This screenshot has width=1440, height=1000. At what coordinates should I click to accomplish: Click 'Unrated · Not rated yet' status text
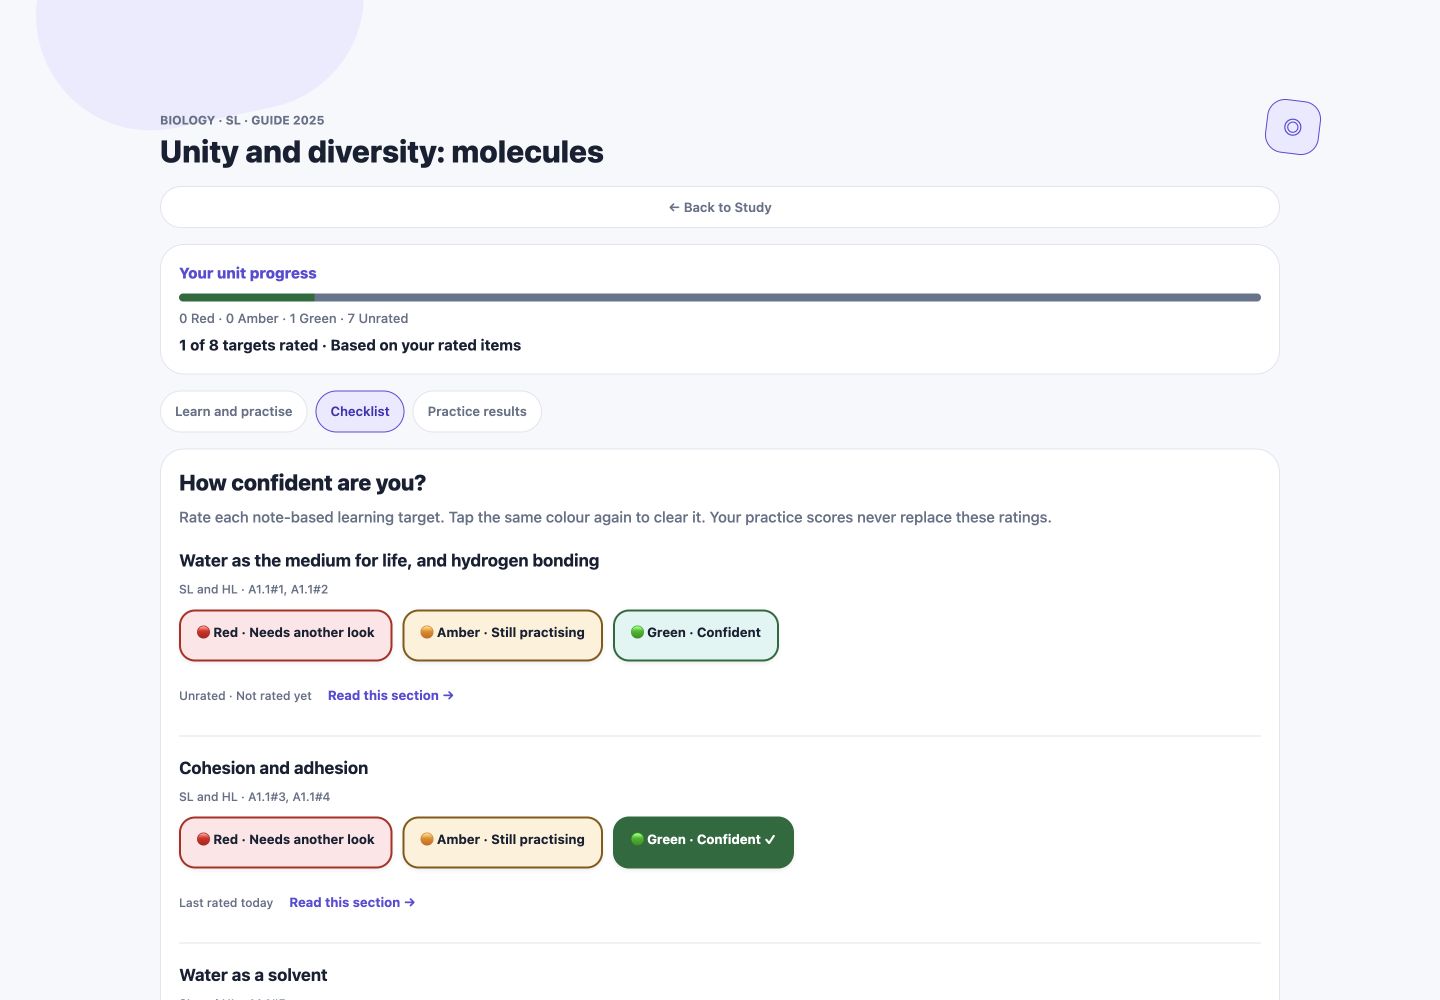(245, 696)
